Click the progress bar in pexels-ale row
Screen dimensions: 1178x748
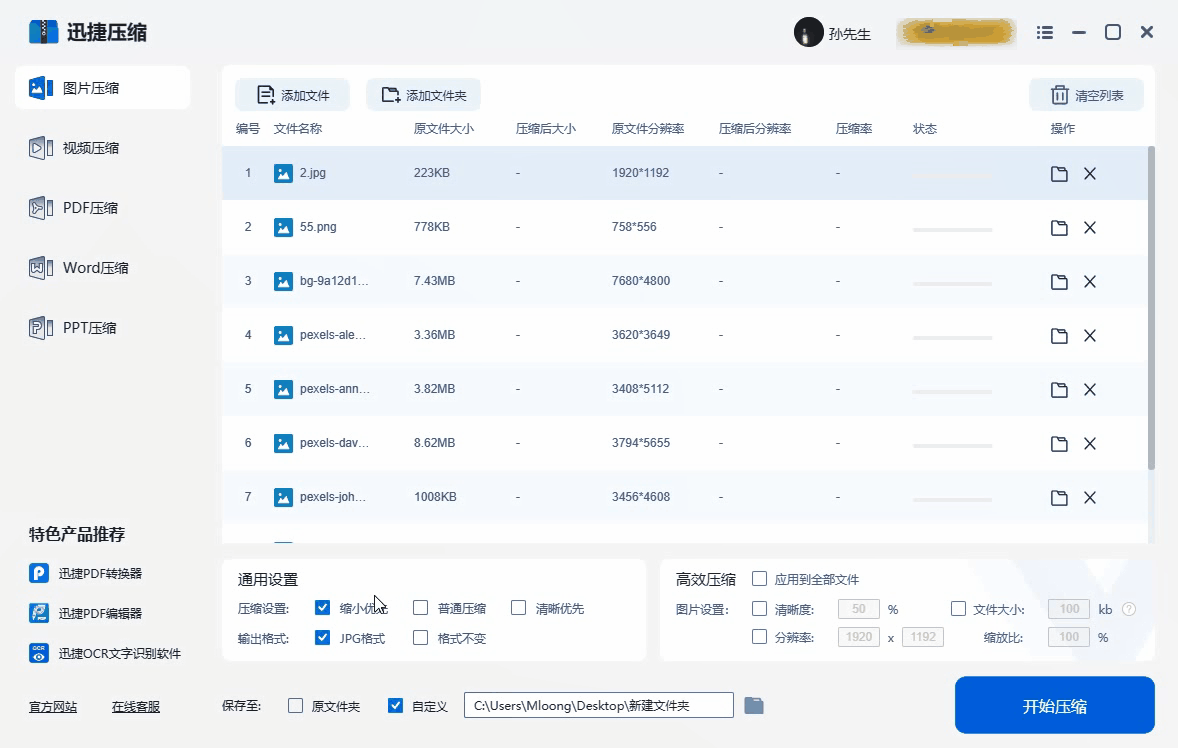tap(952, 337)
